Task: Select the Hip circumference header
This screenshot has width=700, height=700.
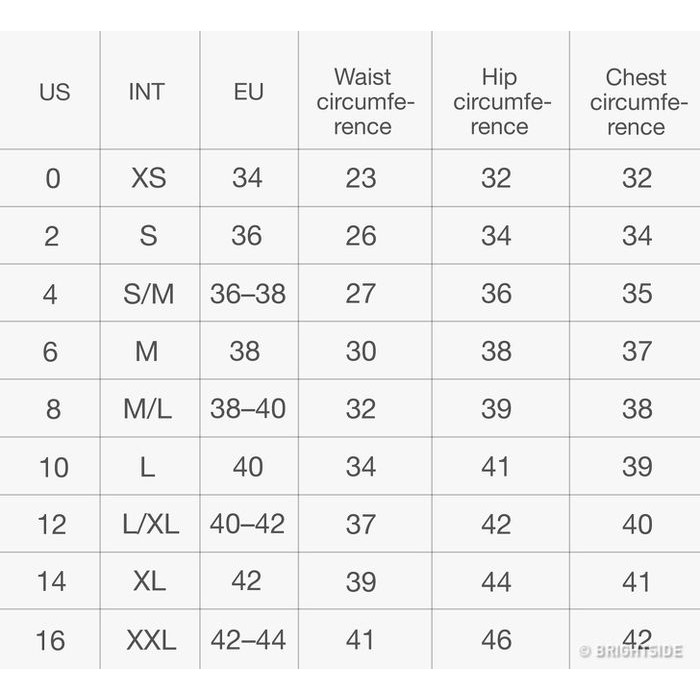Action: click(499, 102)
